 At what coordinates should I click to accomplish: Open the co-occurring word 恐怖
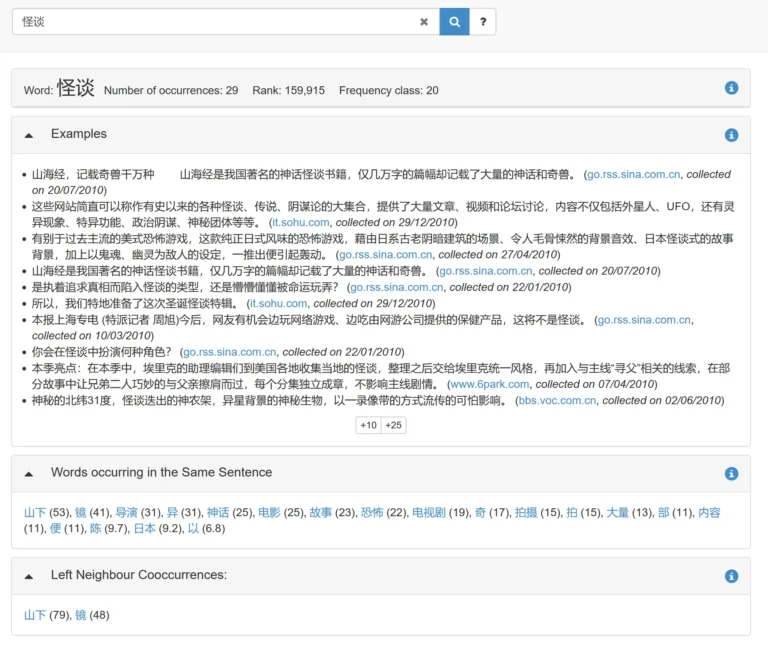(x=371, y=512)
